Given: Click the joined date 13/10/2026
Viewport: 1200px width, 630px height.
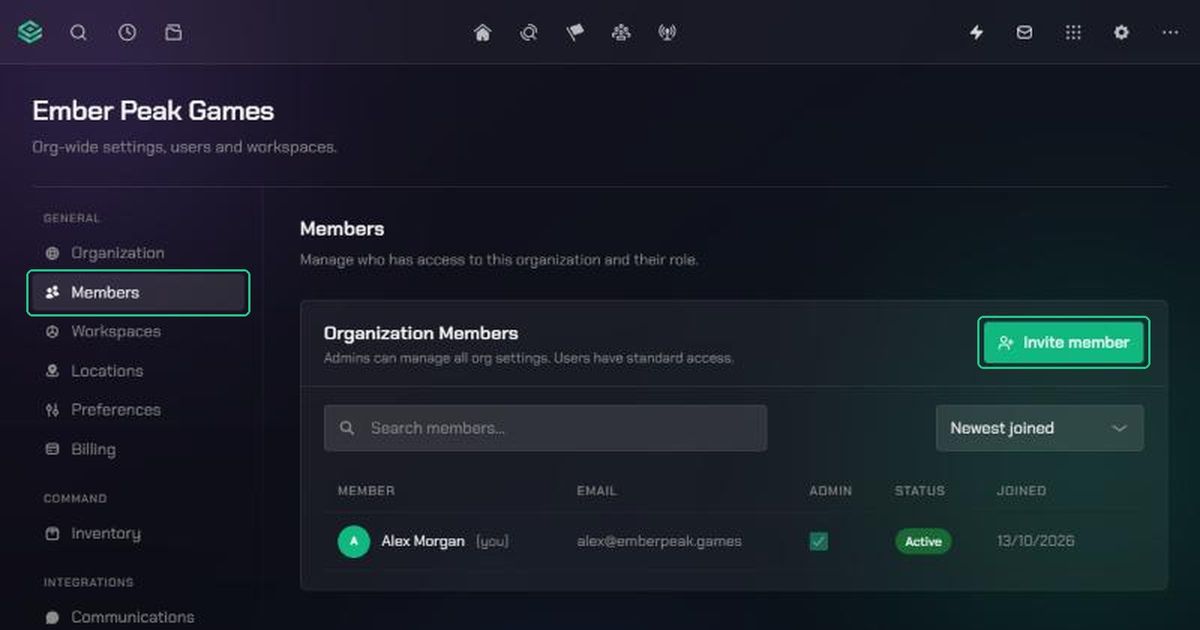Looking at the screenshot, I should 1036,541.
